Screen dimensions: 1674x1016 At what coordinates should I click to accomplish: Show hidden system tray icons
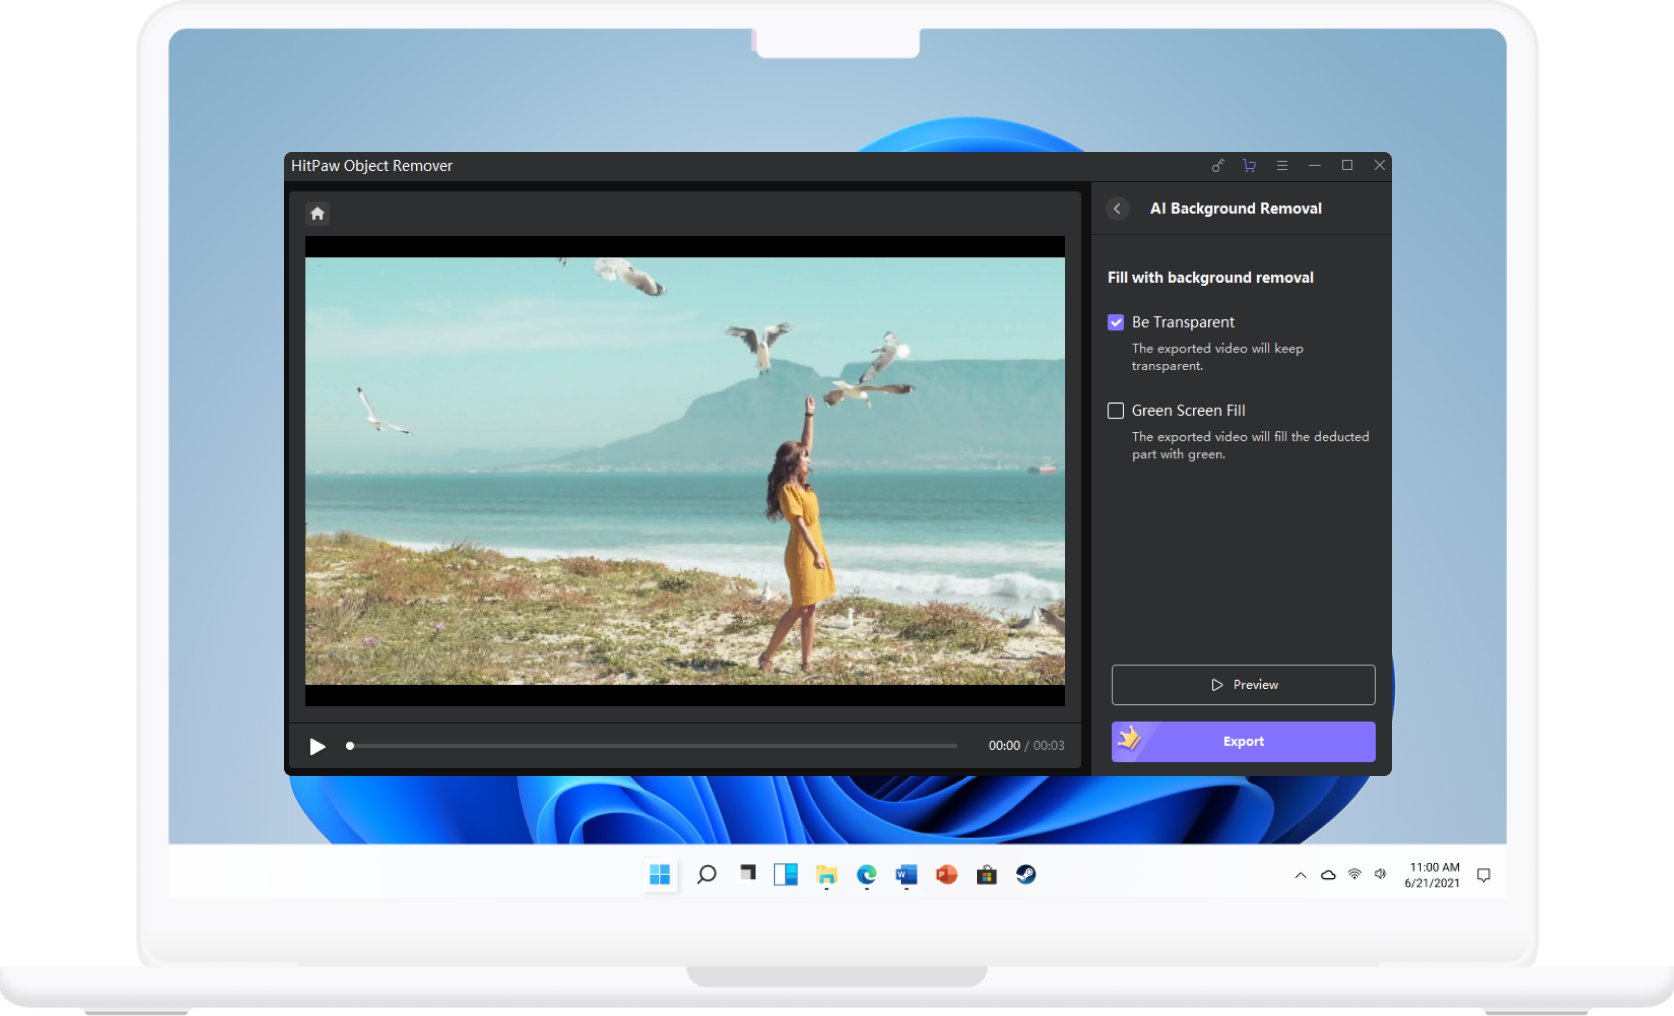(x=1301, y=875)
